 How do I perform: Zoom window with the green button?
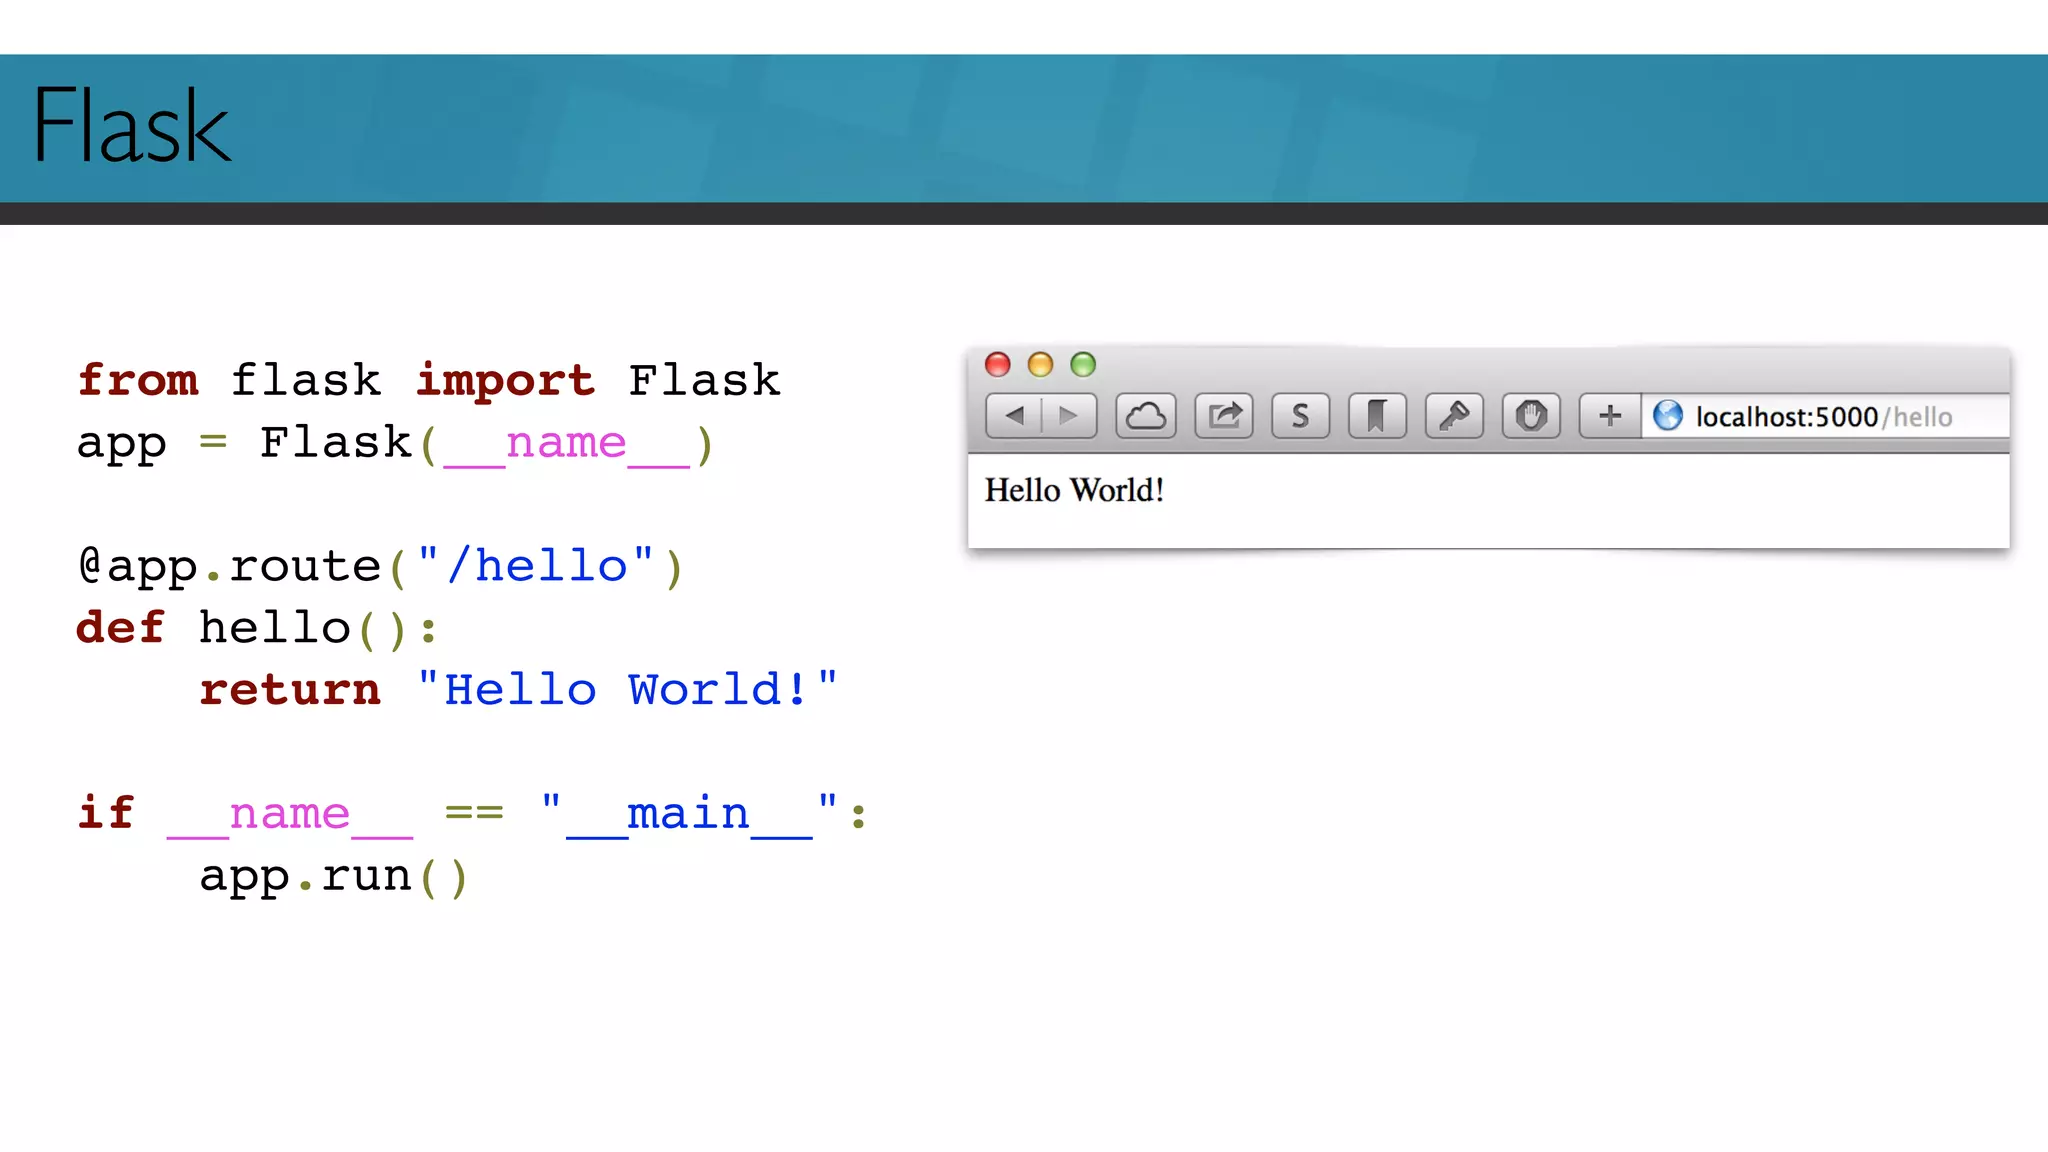[x=1083, y=364]
